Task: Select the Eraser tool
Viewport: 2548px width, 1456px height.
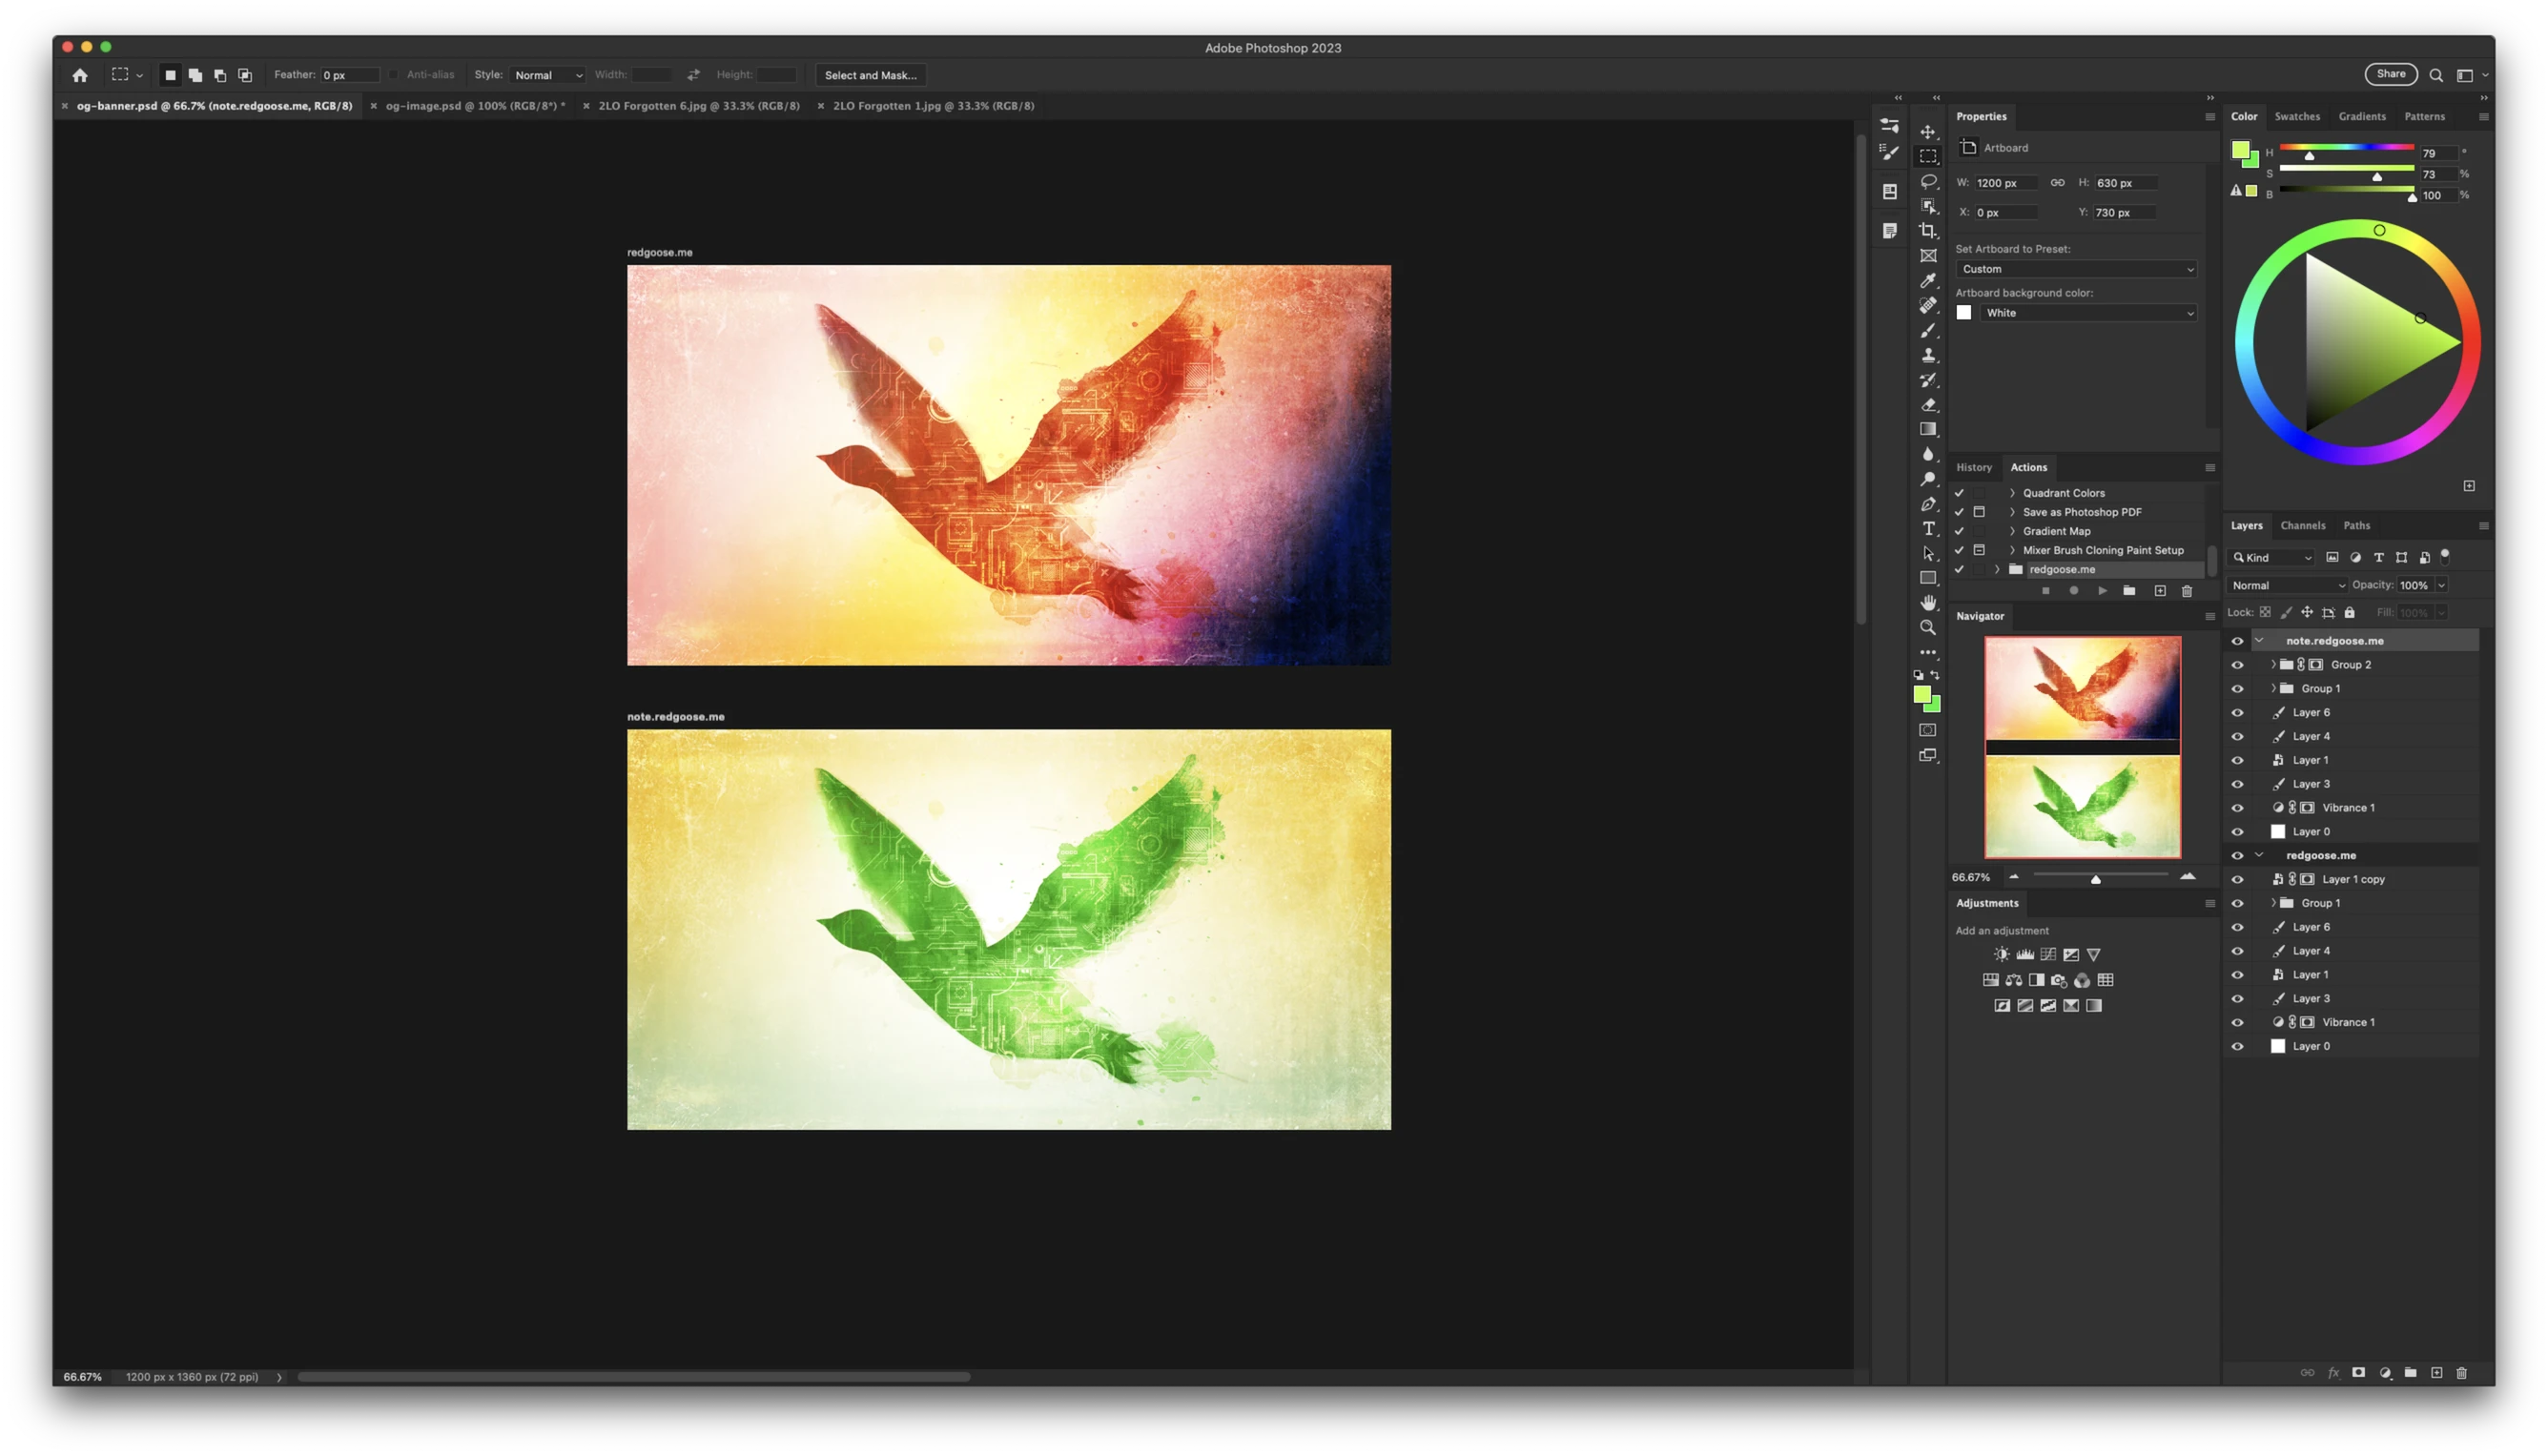Action: tap(1928, 405)
